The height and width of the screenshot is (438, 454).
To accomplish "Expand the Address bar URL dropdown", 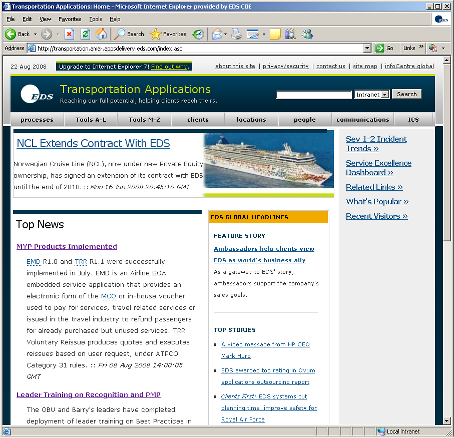I will [x=367, y=48].
